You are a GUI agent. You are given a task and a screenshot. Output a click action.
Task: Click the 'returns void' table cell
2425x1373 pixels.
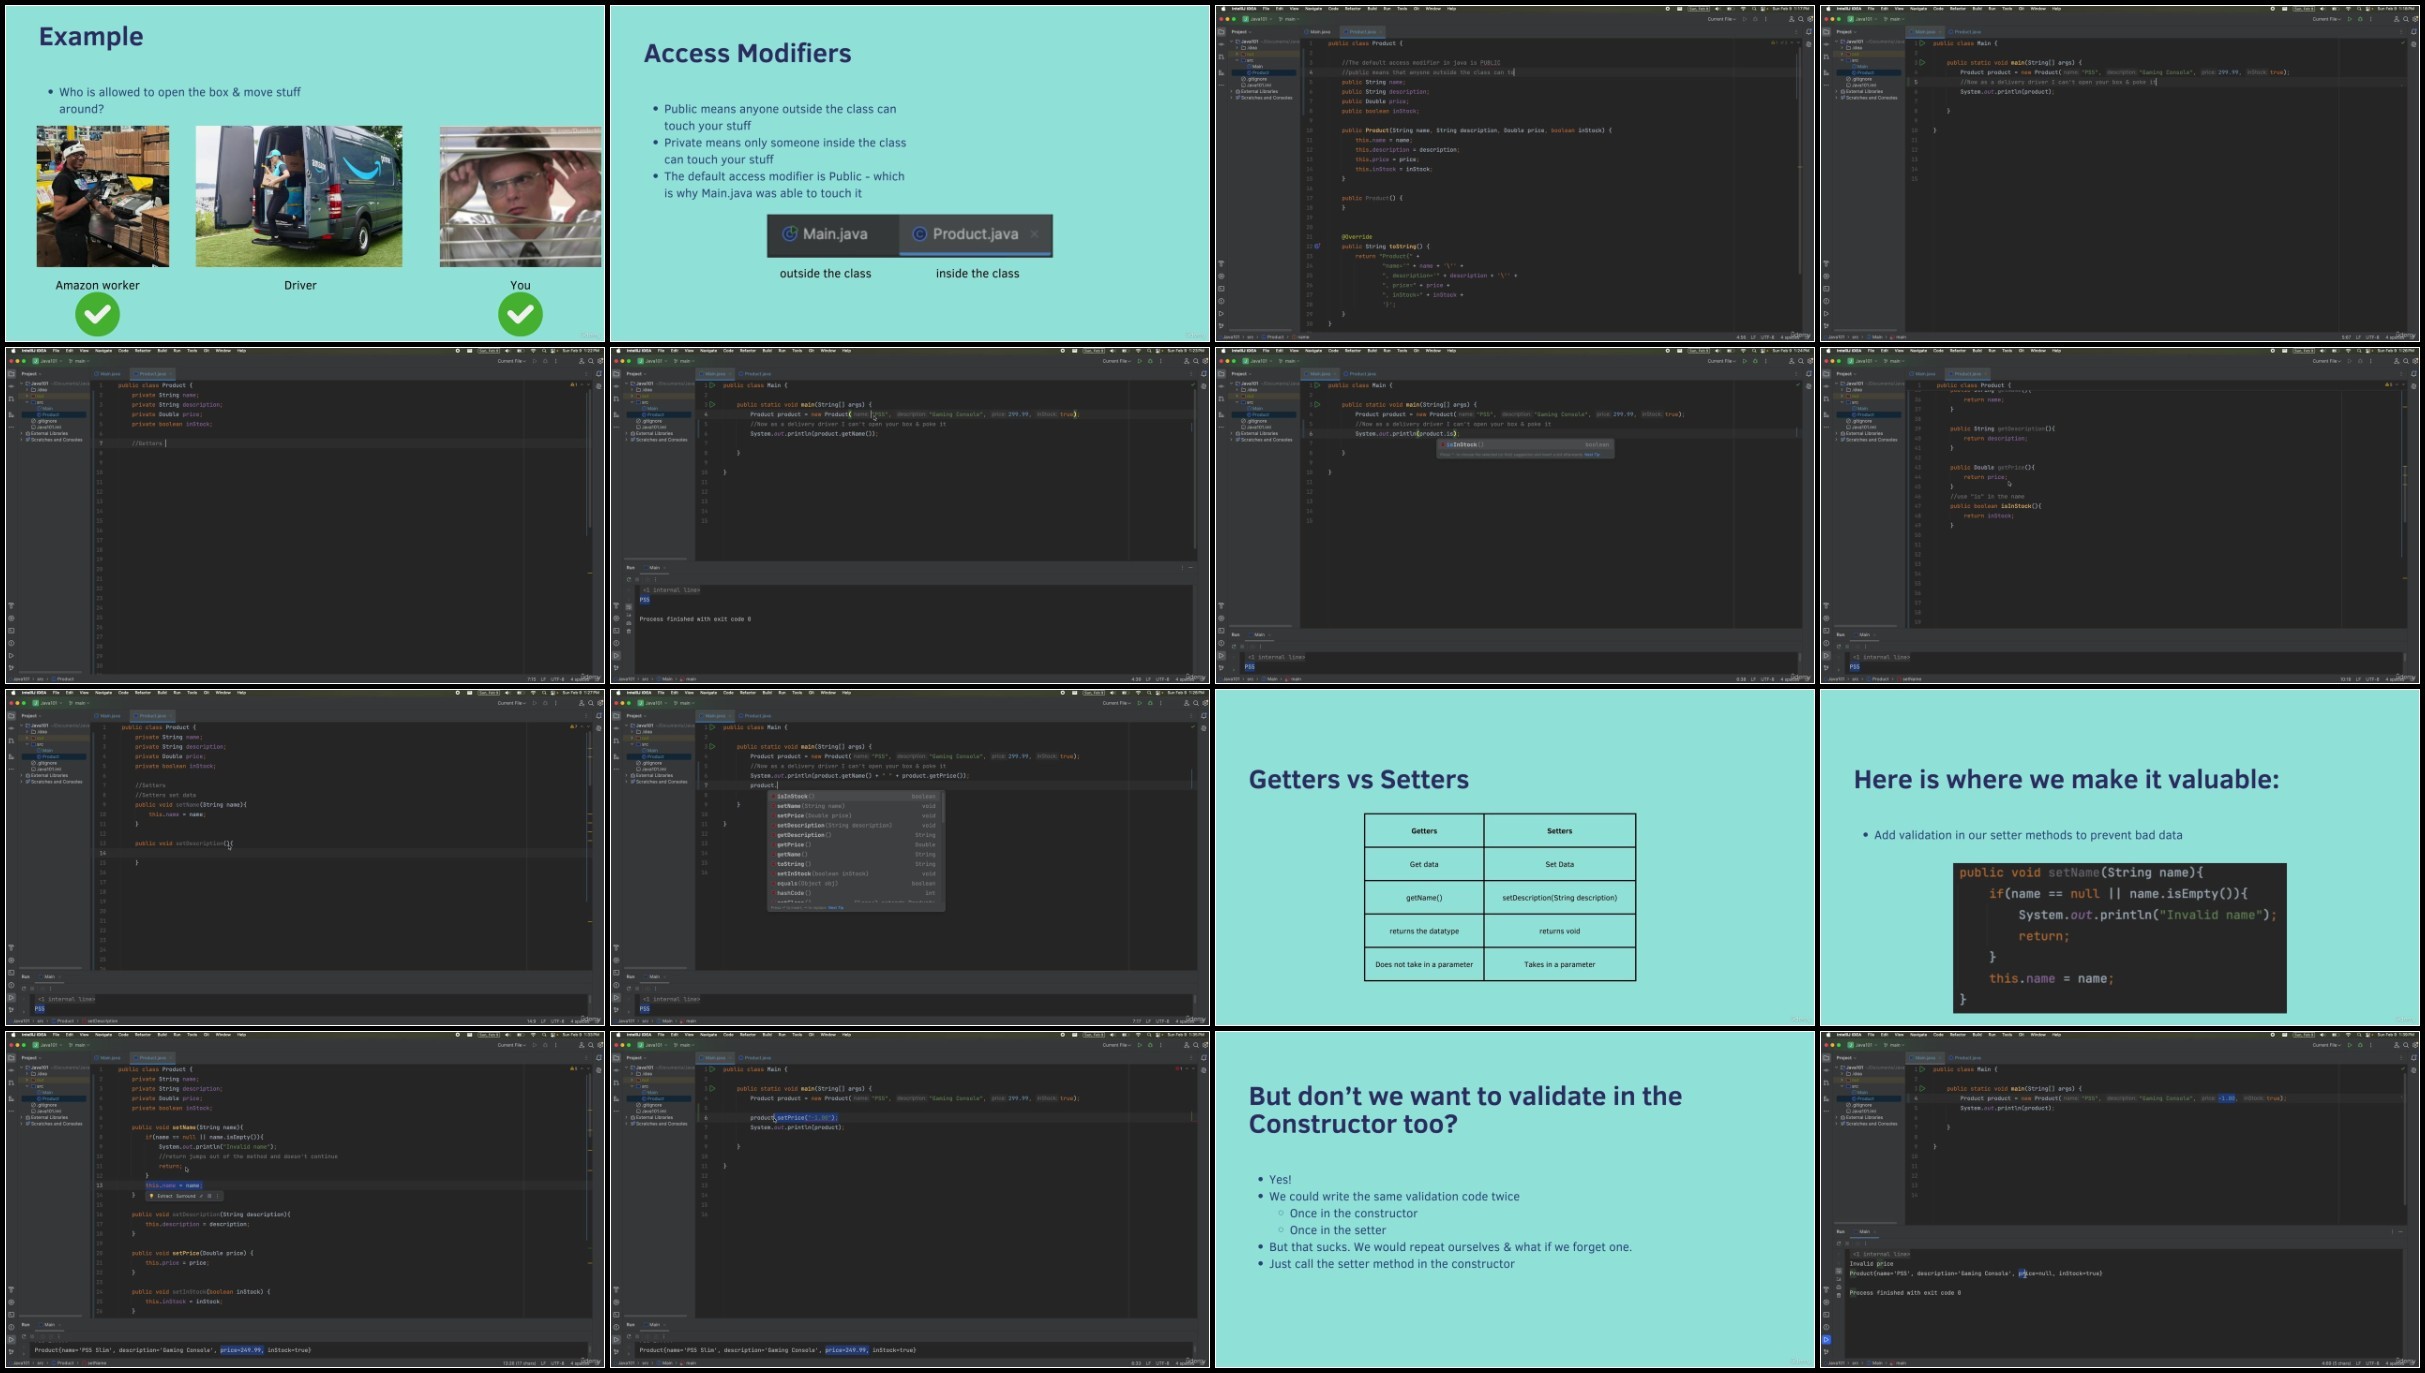(x=1560, y=931)
